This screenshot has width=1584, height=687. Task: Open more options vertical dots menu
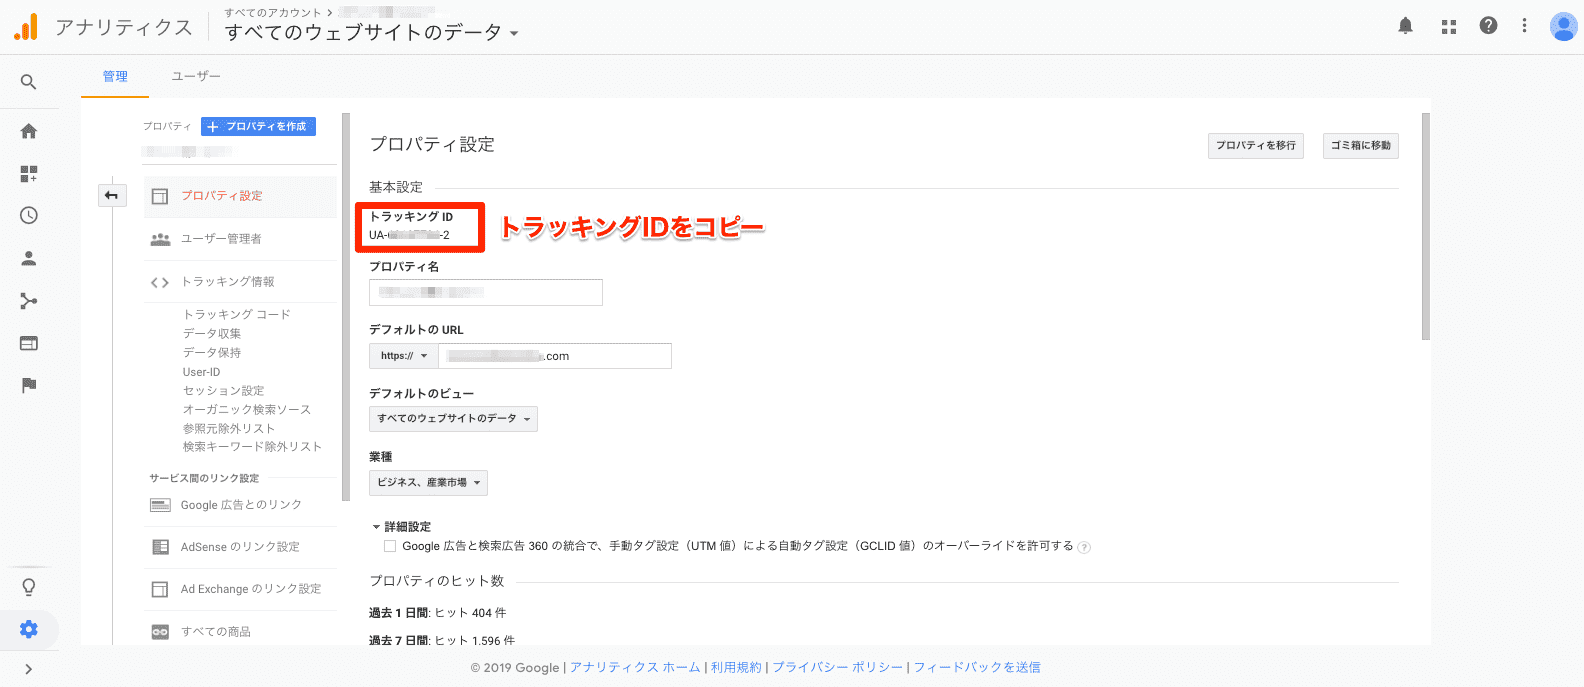(1524, 26)
